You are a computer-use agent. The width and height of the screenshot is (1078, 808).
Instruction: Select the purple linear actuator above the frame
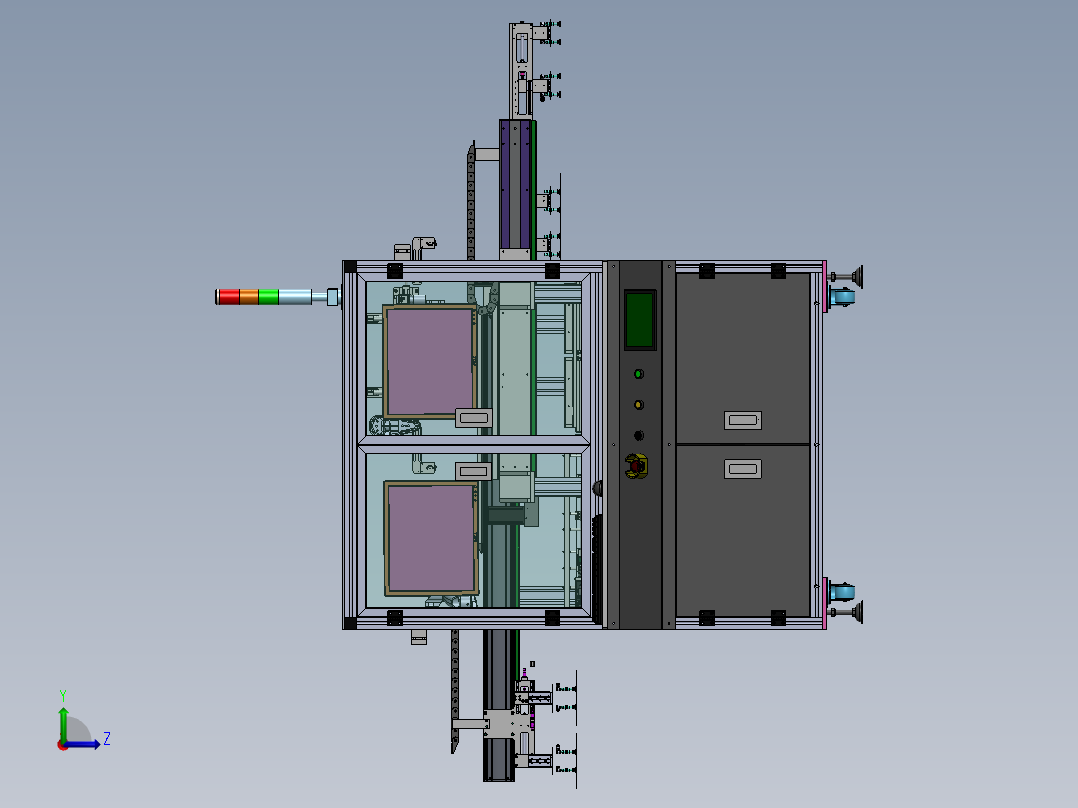pos(517,184)
